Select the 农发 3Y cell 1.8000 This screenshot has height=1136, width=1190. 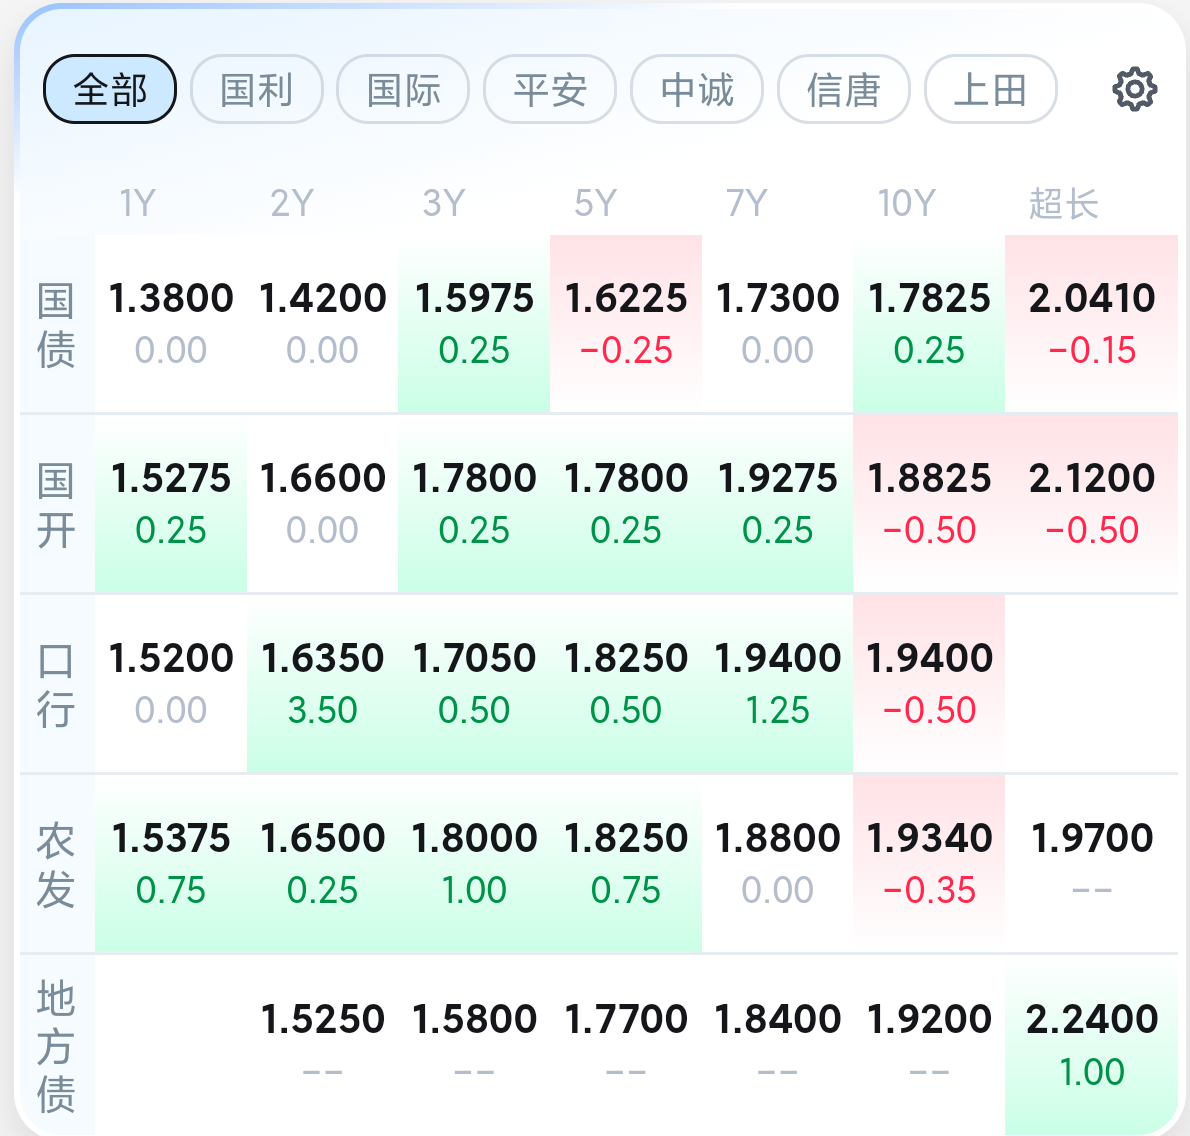click(474, 864)
